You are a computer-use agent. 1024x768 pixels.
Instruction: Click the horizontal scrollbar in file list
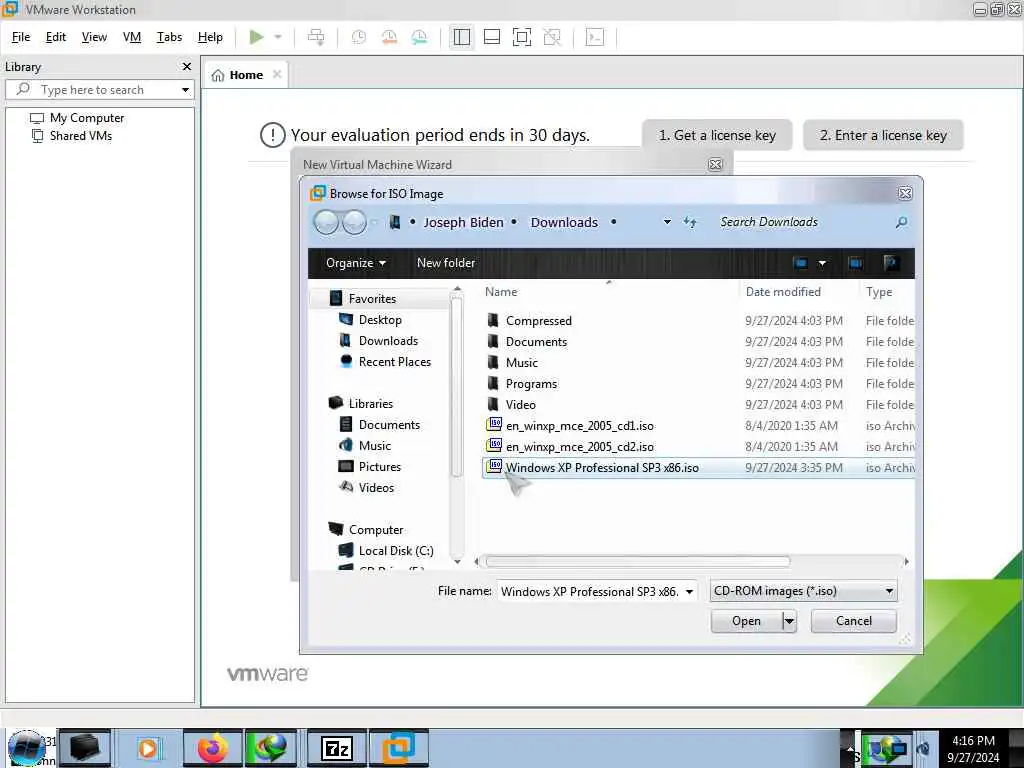pos(637,562)
